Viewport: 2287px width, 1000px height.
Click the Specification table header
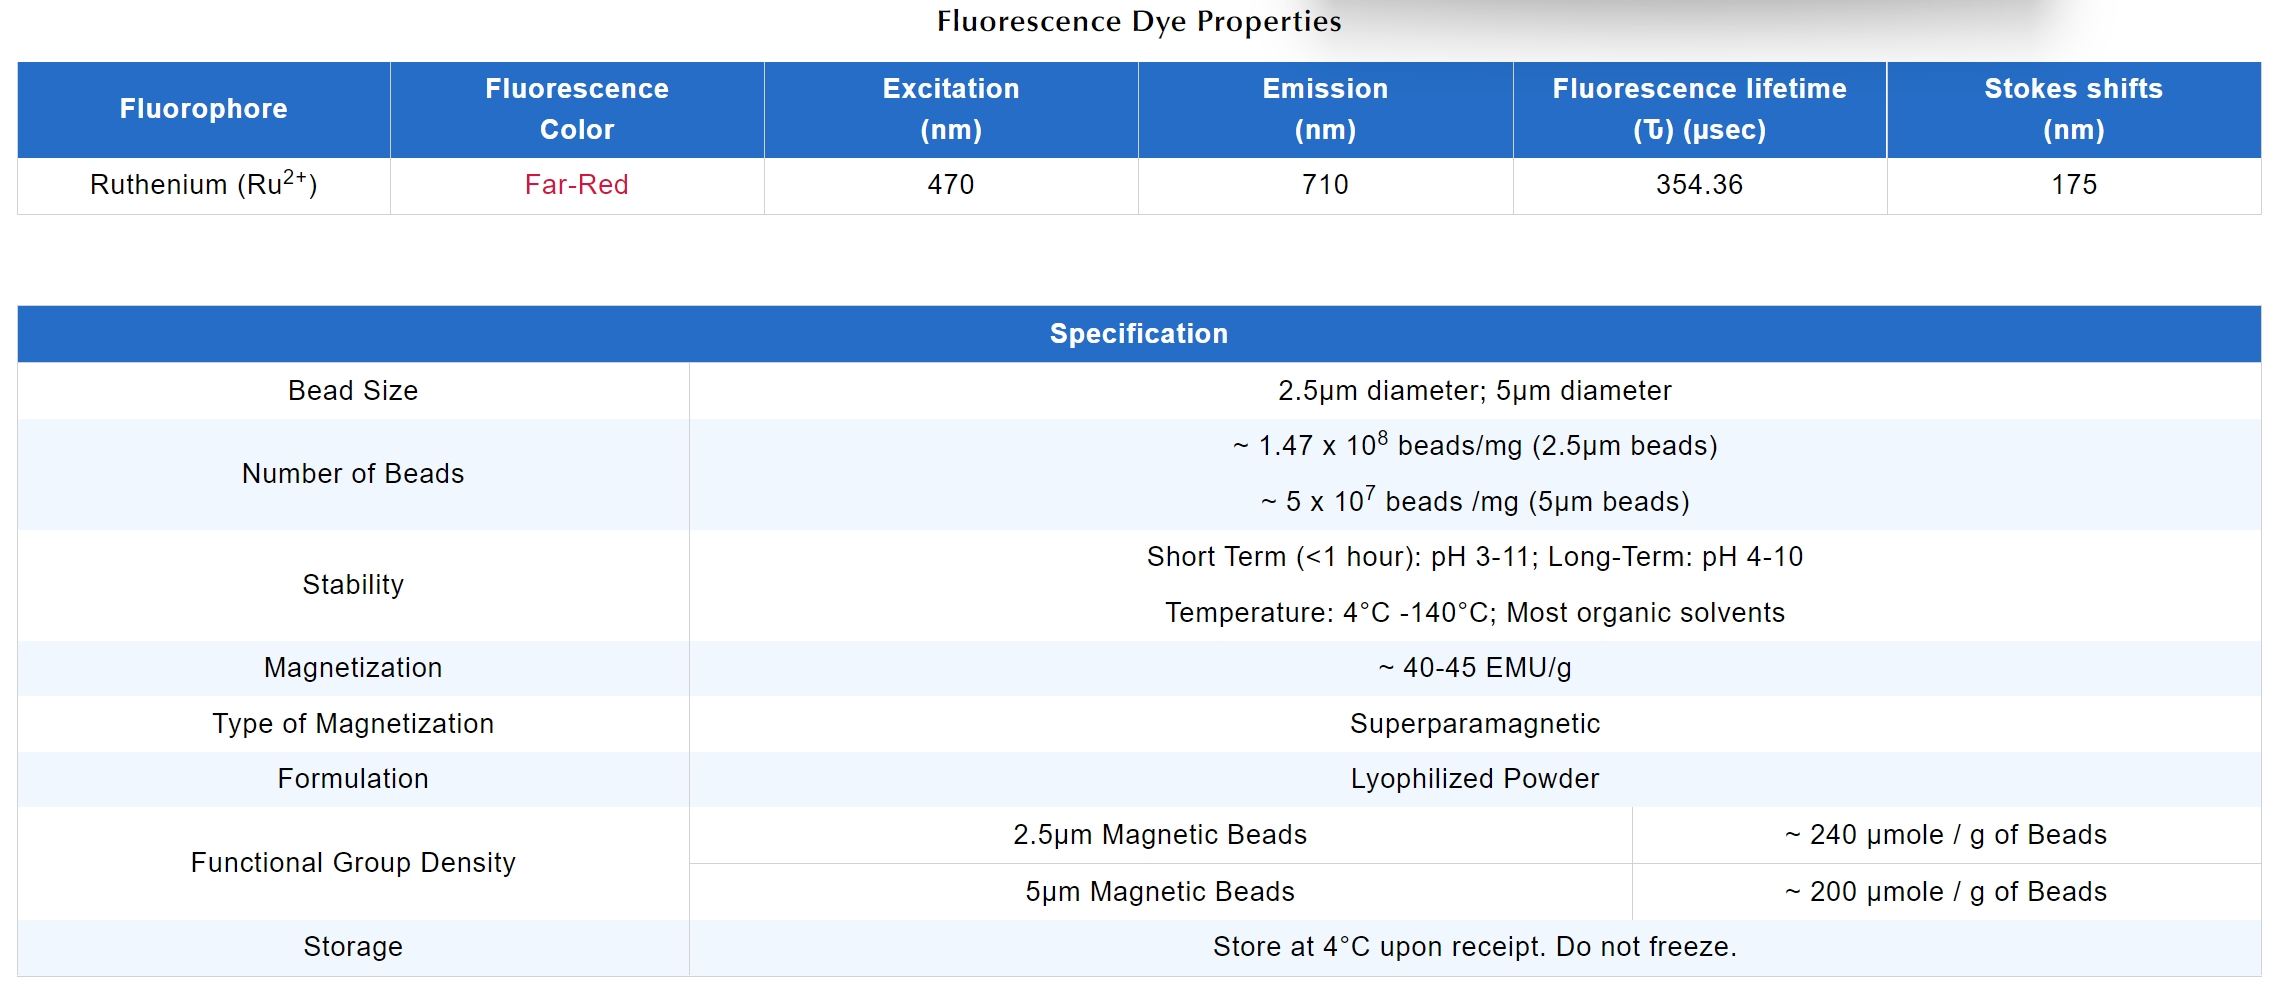(x=1138, y=334)
